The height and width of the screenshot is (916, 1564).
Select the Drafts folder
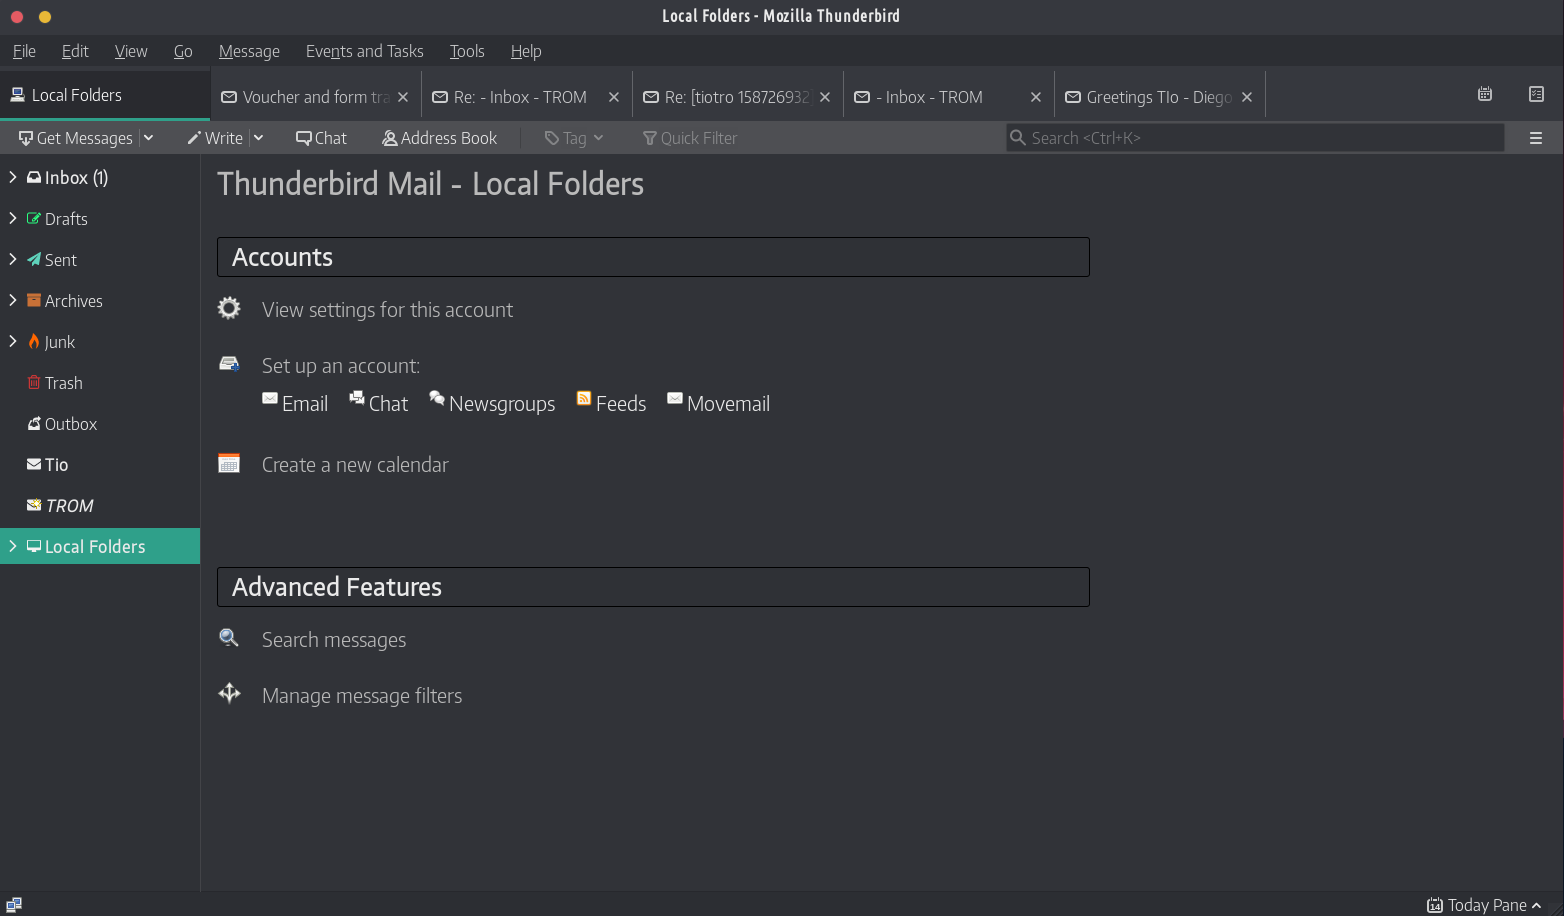coord(100,218)
